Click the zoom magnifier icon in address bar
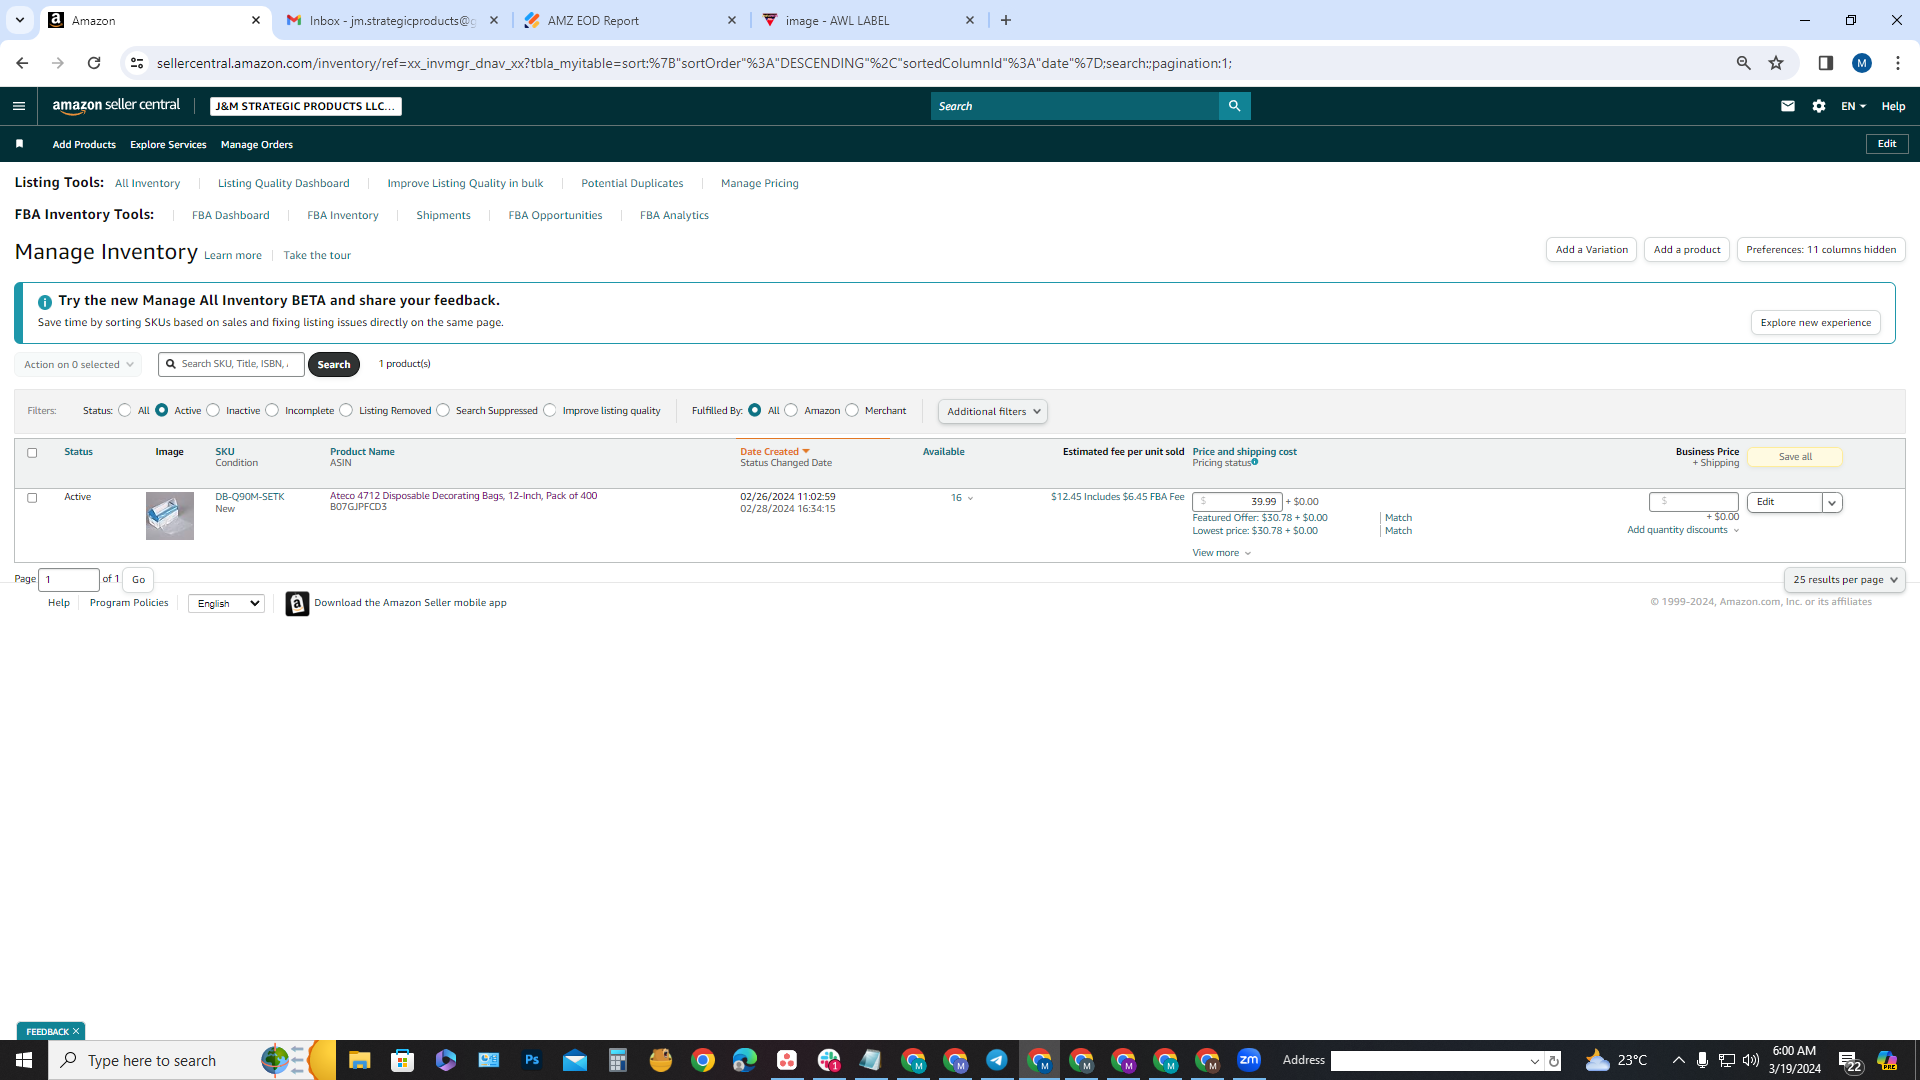 (x=1743, y=63)
